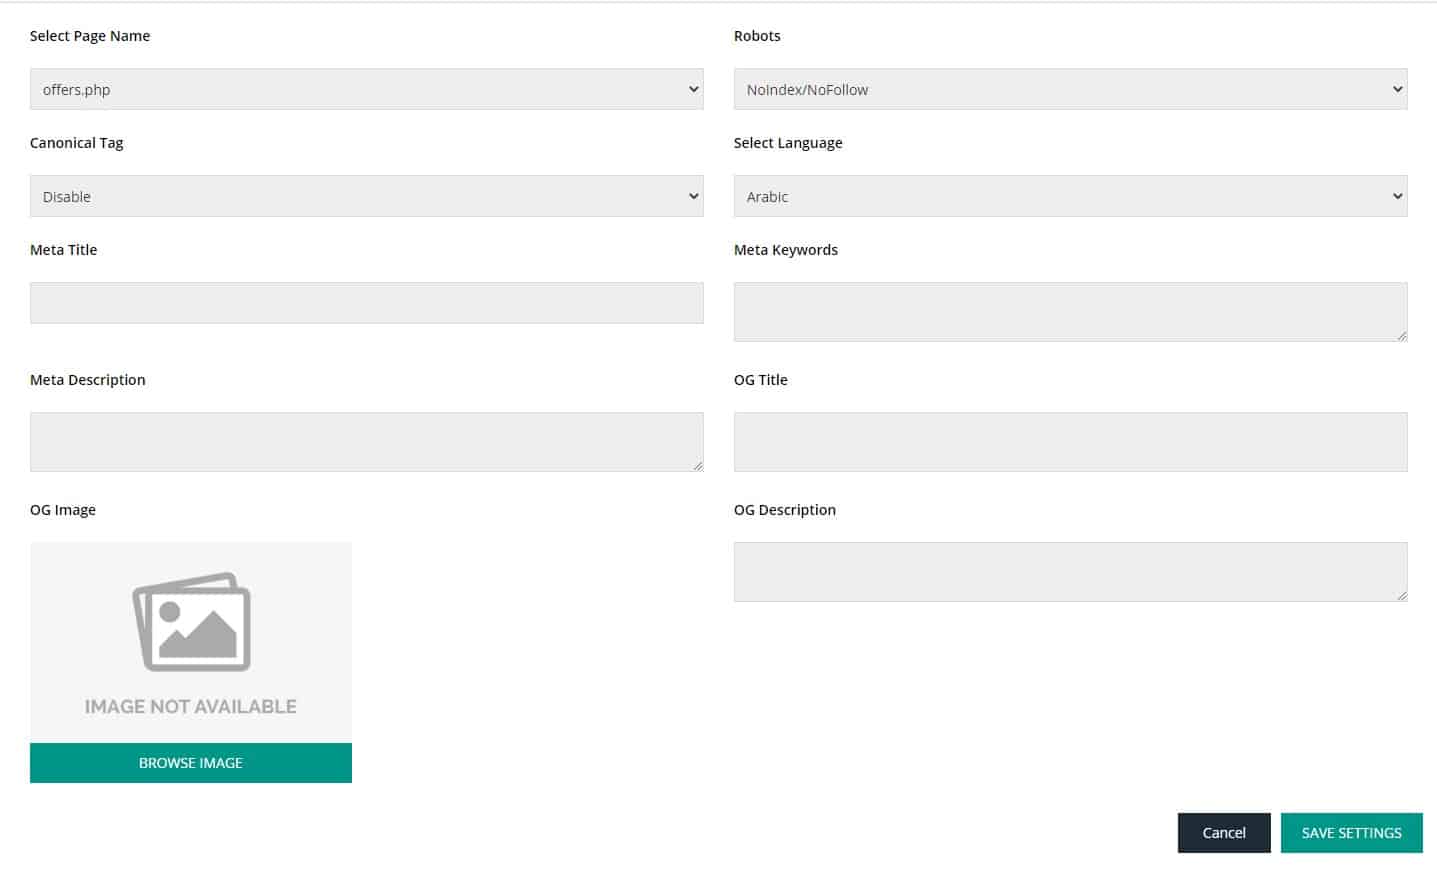Open the Select Page Name dropdown

366,89
